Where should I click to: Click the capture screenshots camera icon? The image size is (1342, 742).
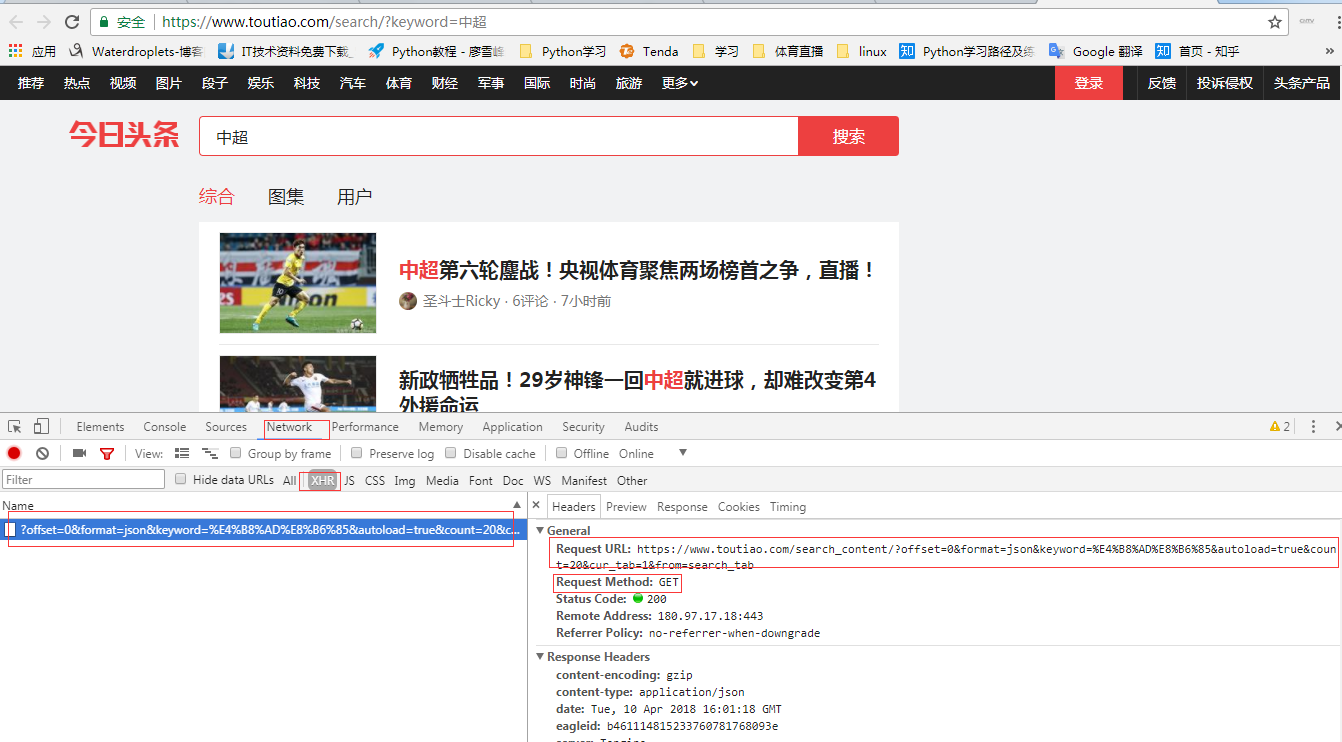(x=79, y=453)
